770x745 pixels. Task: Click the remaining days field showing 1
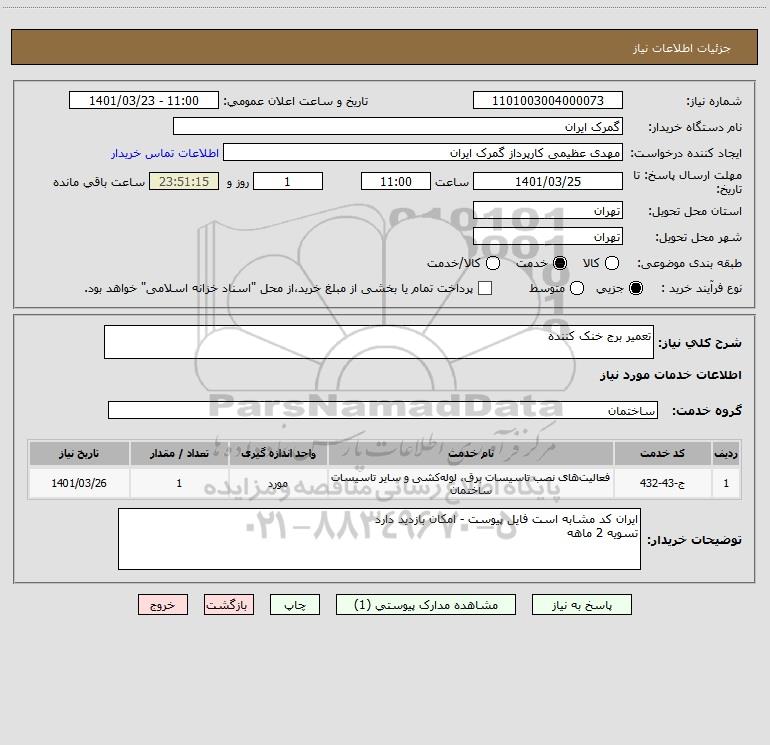click(288, 181)
